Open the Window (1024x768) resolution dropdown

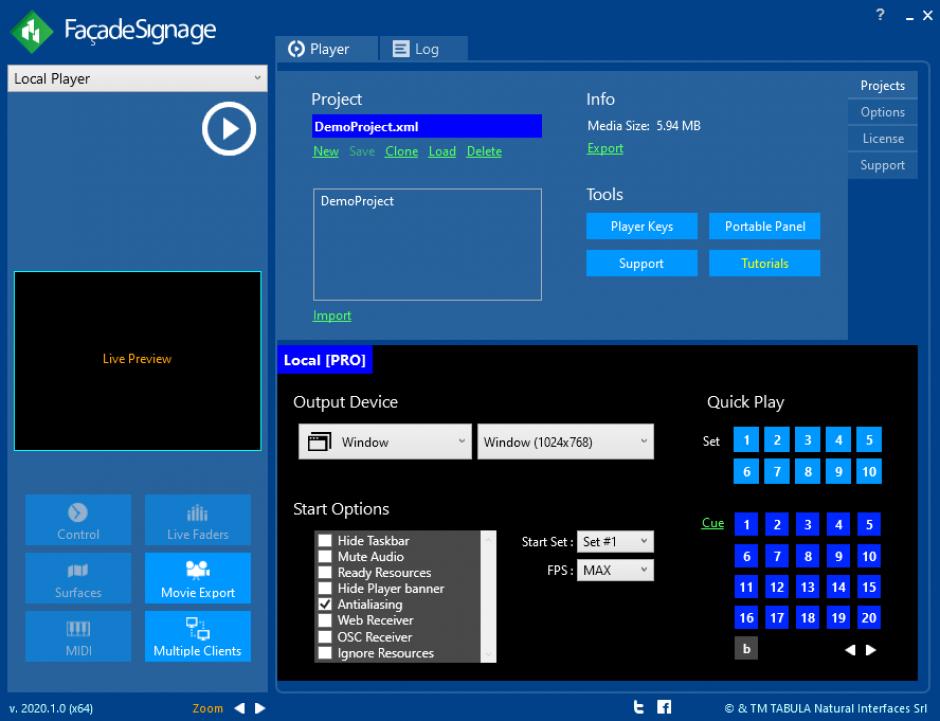(x=565, y=442)
